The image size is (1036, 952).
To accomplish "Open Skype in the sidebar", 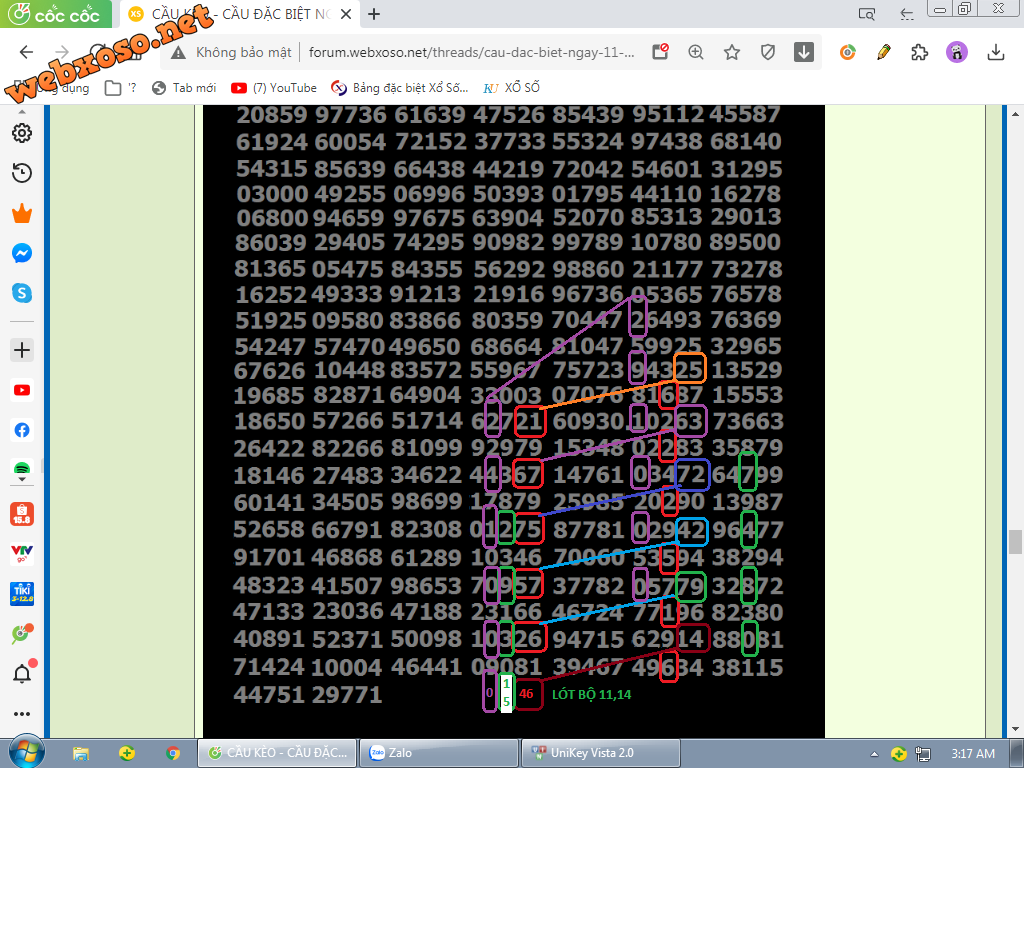I will click(x=22, y=293).
